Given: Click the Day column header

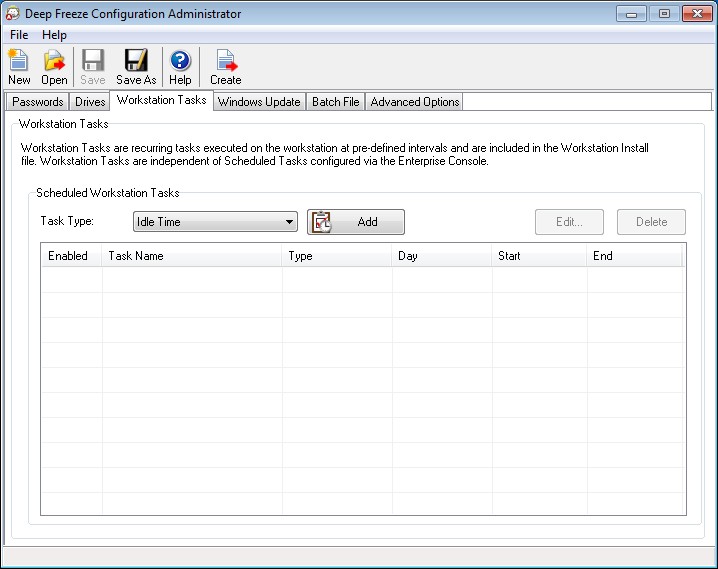Looking at the screenshot, I should [x=442, y=256].
